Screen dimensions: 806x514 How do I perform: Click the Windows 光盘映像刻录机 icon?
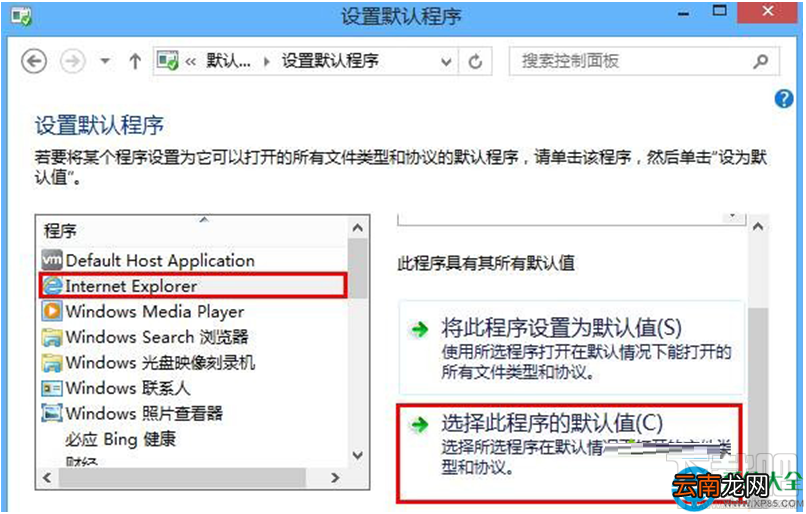[x=51, y=363]
